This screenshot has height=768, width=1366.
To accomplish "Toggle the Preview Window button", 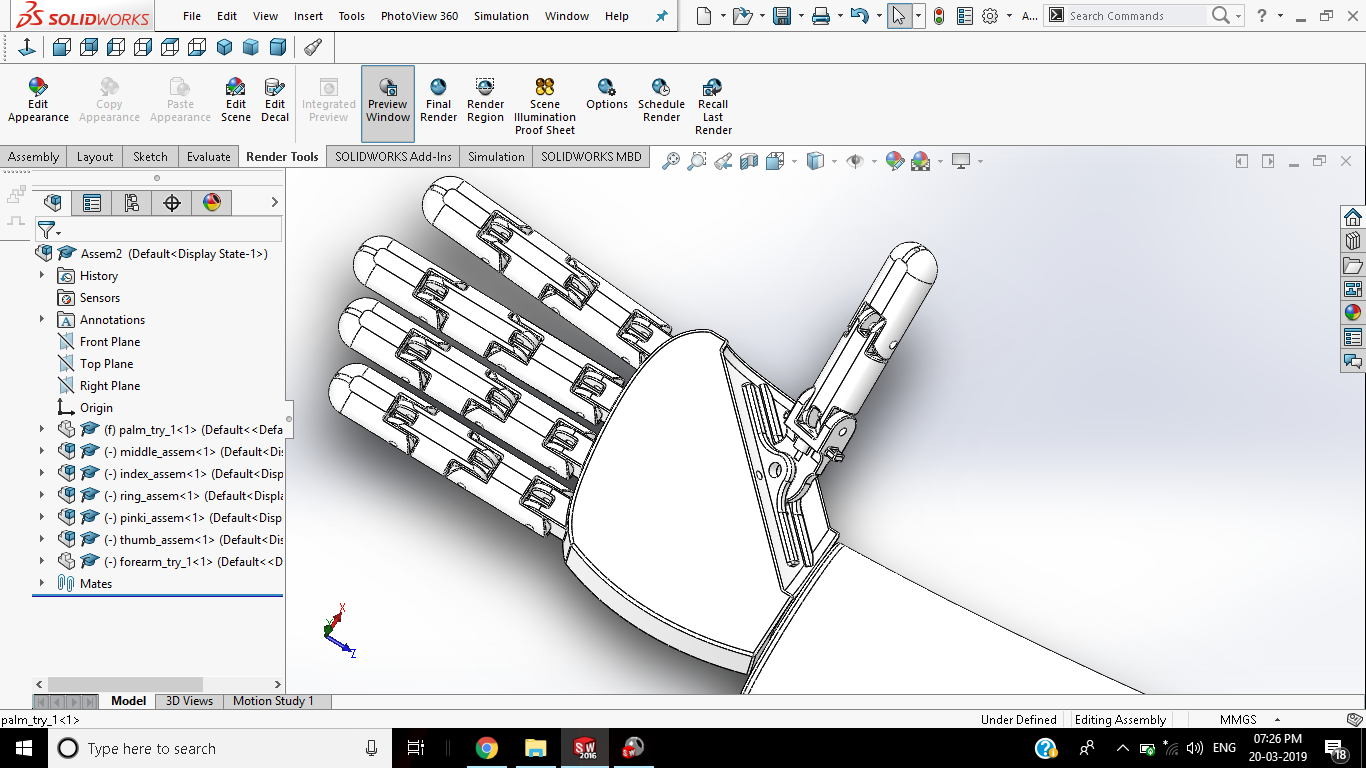I will [x=388, y=104].
